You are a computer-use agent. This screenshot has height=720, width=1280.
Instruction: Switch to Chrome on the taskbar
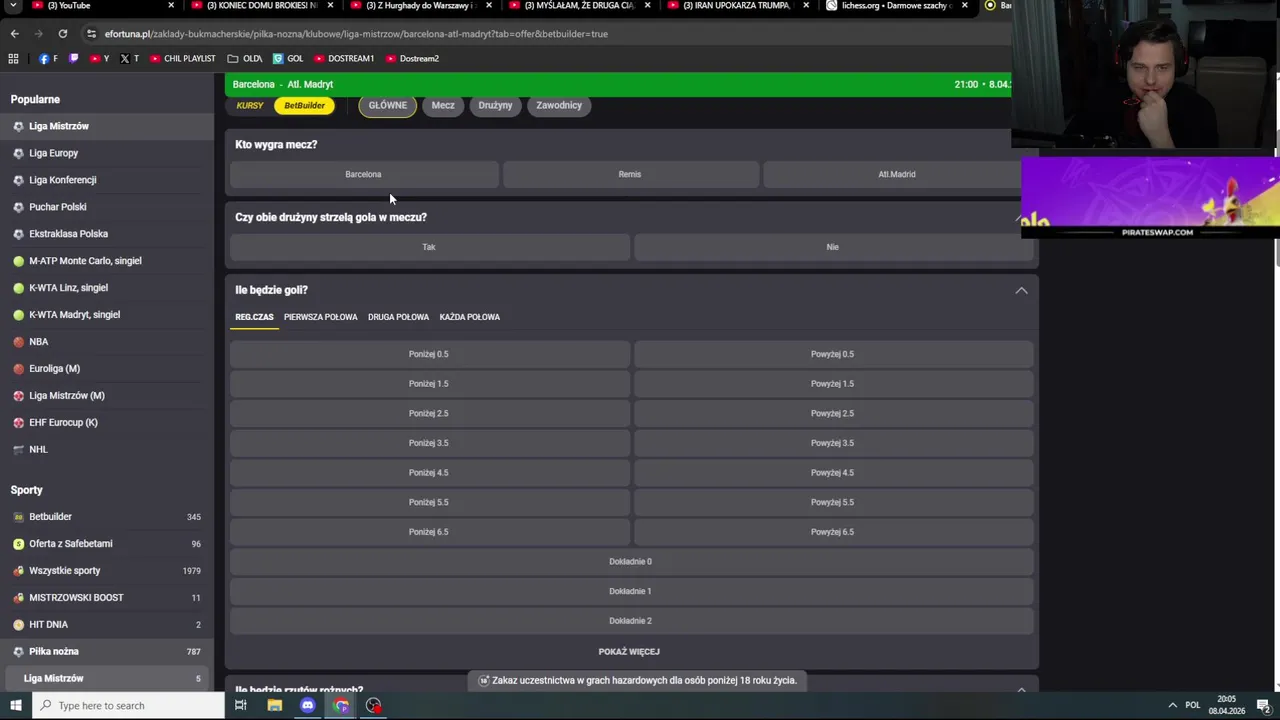[x=341, y=705]
